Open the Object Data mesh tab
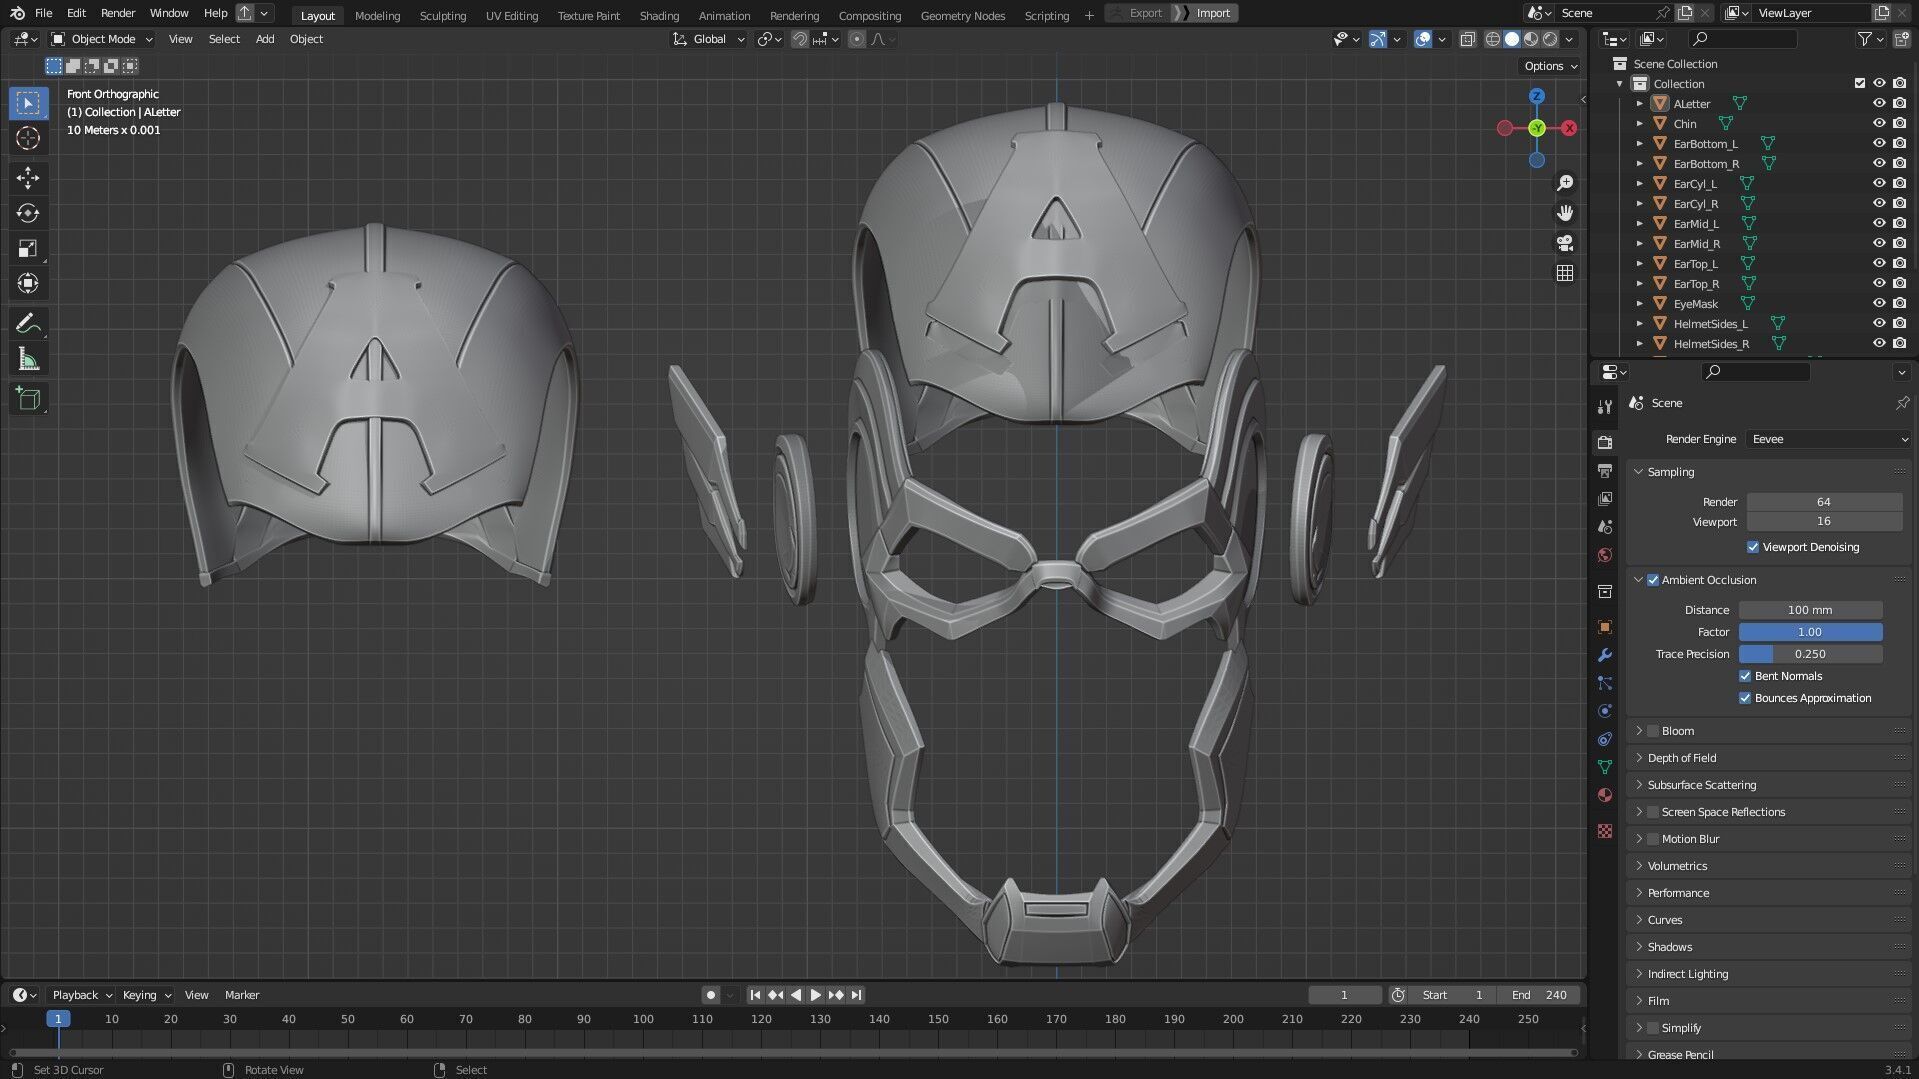This screenshot has width=1919, height=1079. point(1605,767)
